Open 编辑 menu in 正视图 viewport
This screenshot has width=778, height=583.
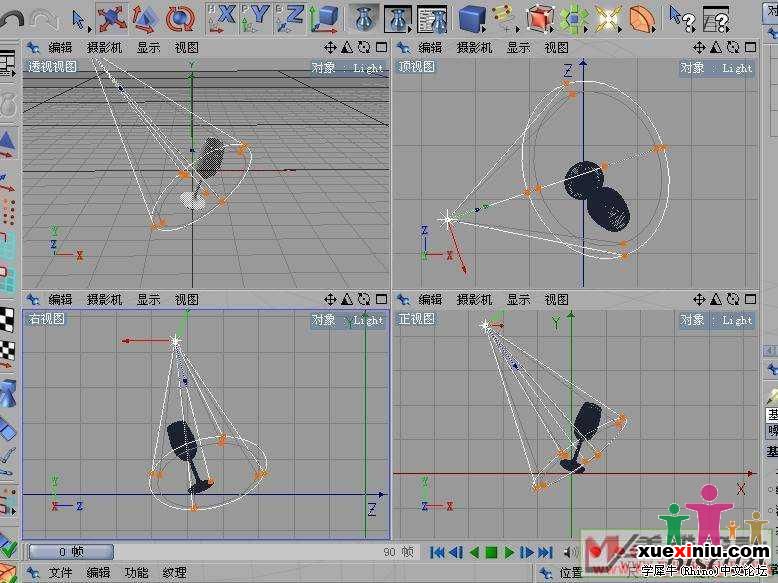tap(430, 300)
